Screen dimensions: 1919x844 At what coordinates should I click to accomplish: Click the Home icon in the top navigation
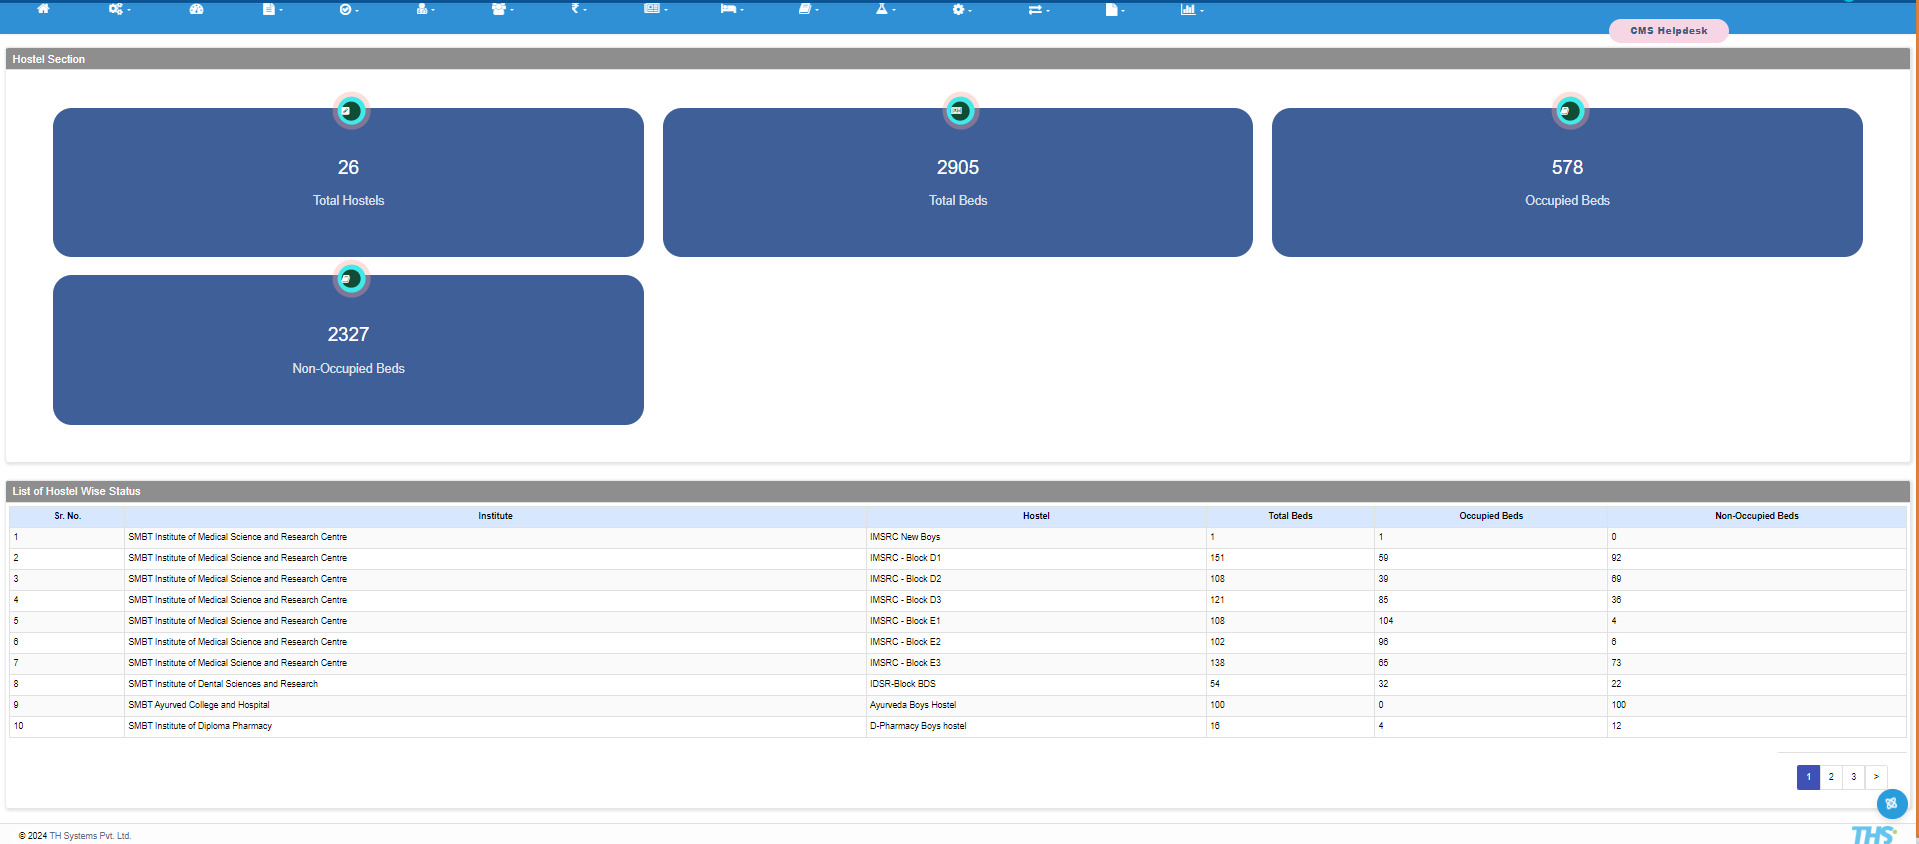coord(43,9)
